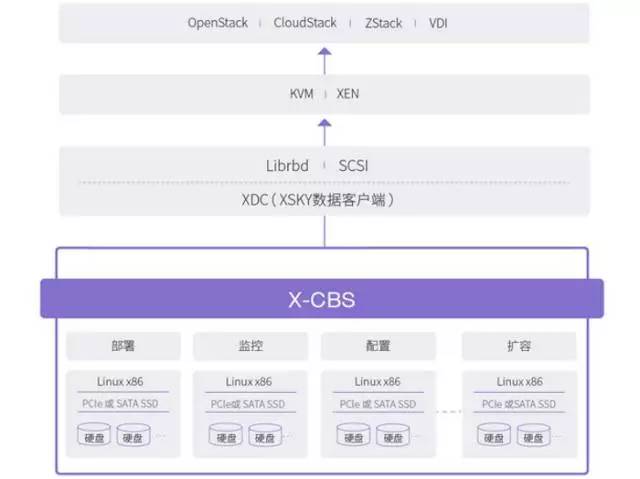Click second 硬盘 disk icon under 扩容

tap(531, 437)
